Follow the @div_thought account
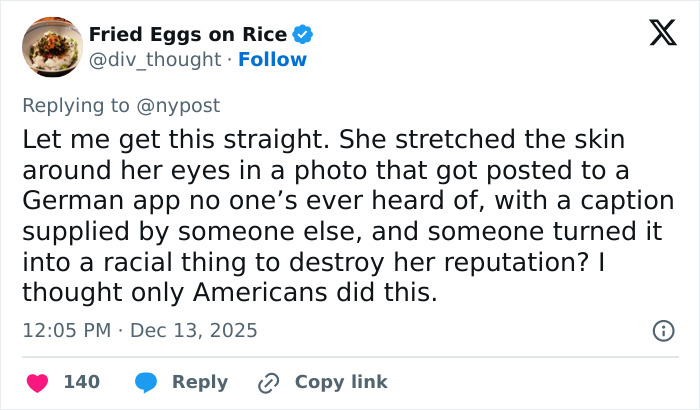 pos(274,59)
